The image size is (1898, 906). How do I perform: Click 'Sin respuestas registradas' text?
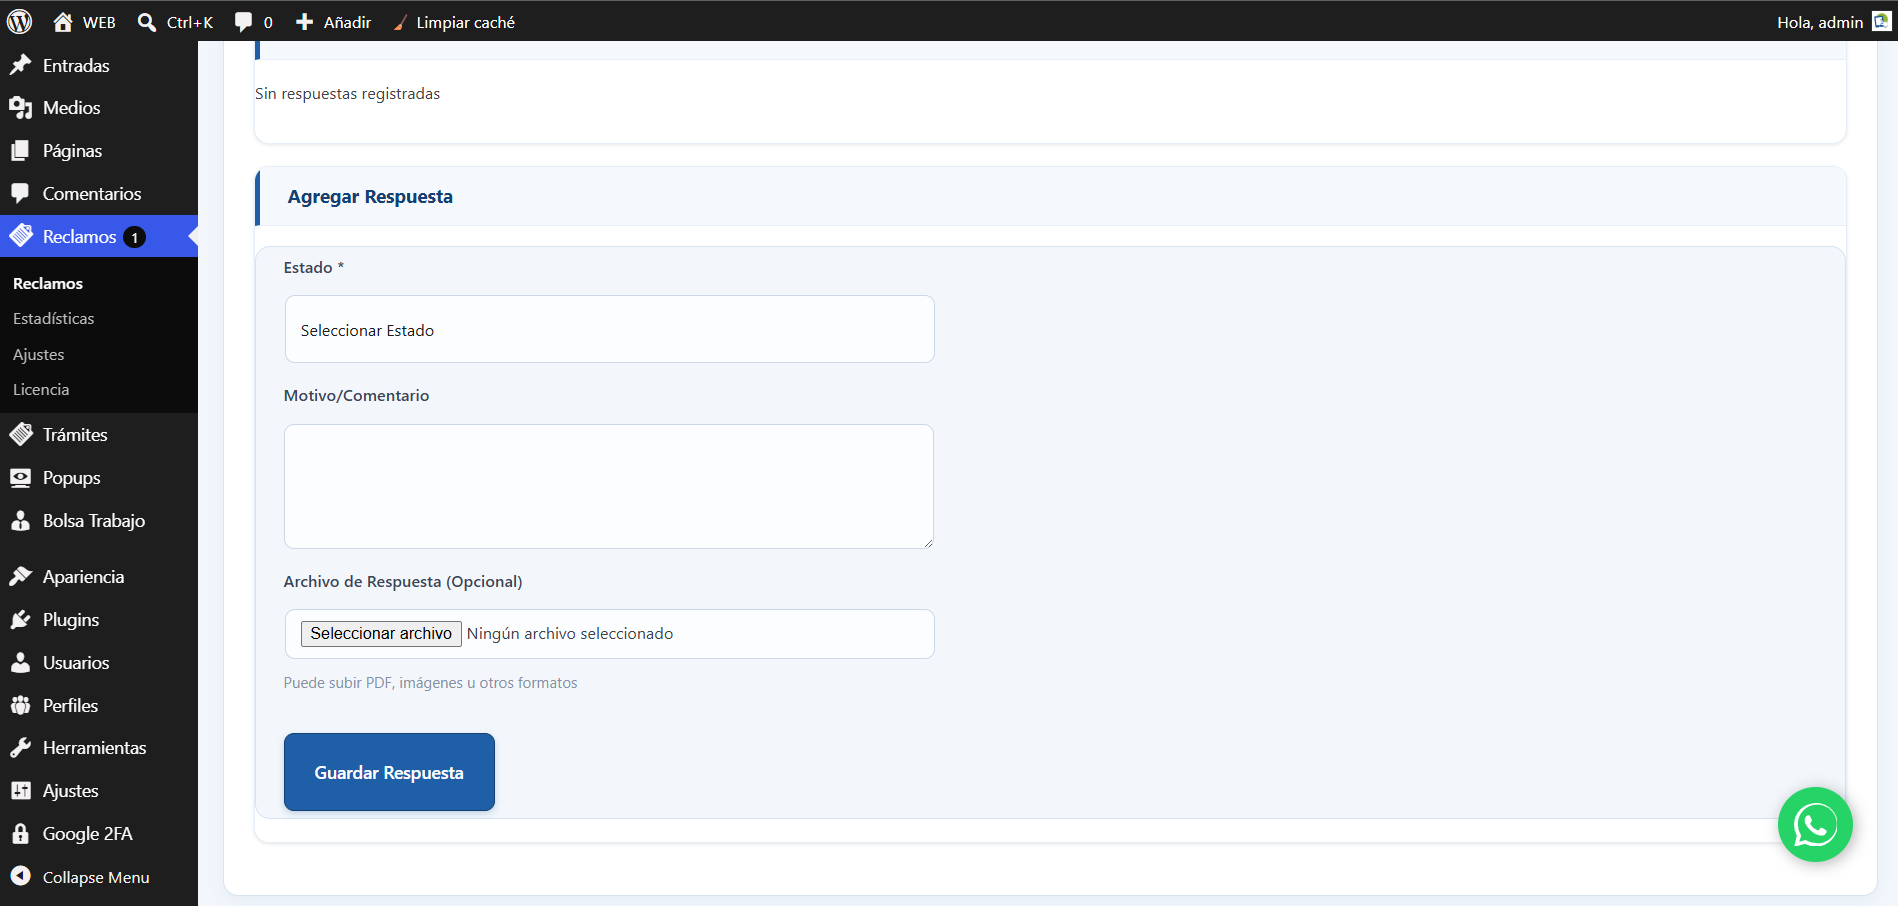pyautogui.click(x=347, y=93)
